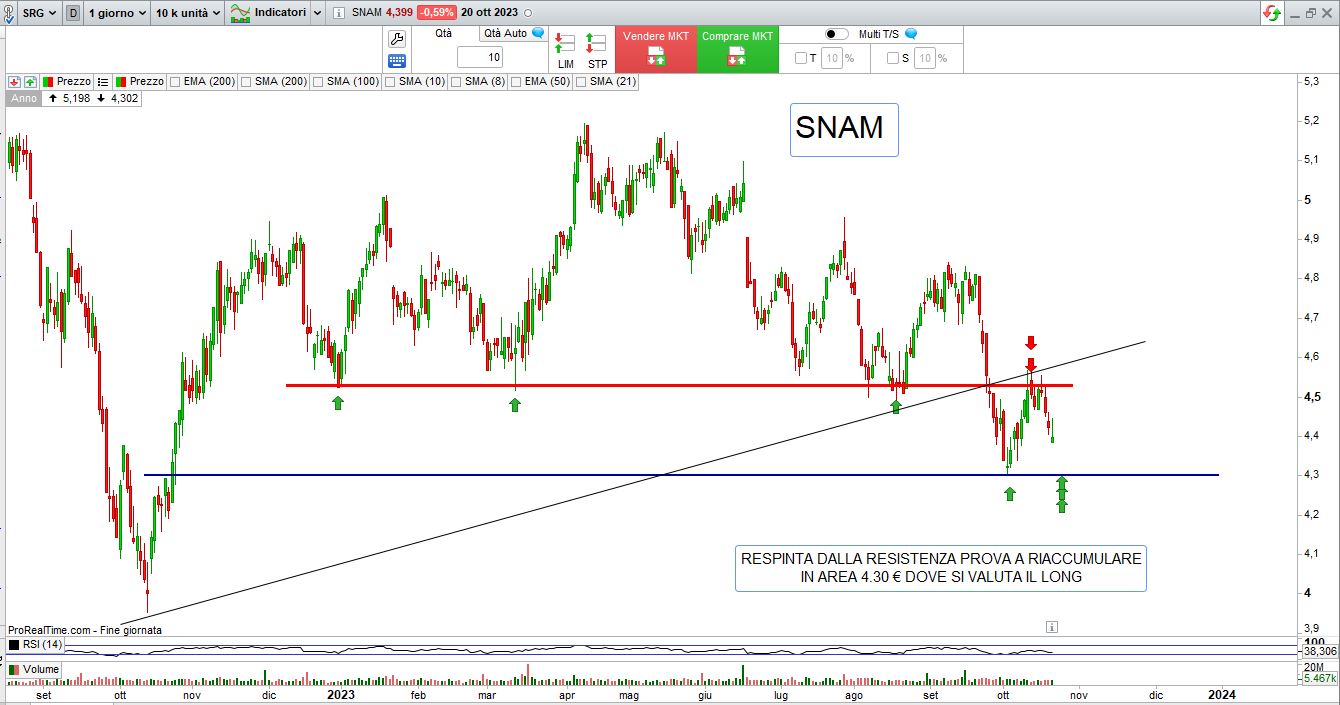Click the D timeframe button

click(73, 13)
